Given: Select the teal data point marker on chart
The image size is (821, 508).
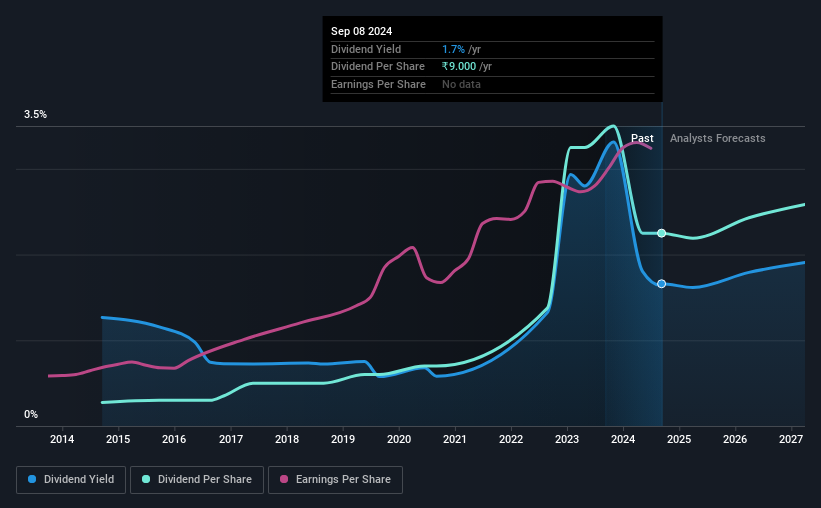Looking at the screenshot, I should (662, 233).
